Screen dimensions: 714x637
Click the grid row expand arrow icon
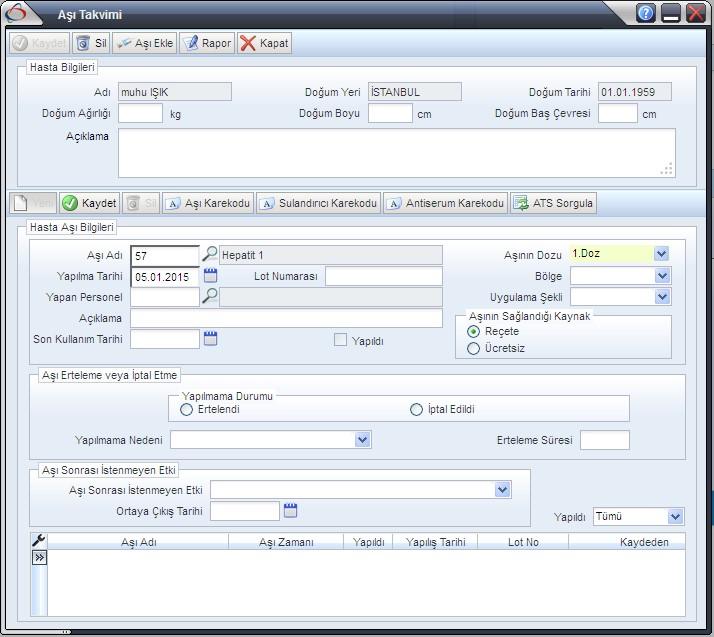click(39, 557)
